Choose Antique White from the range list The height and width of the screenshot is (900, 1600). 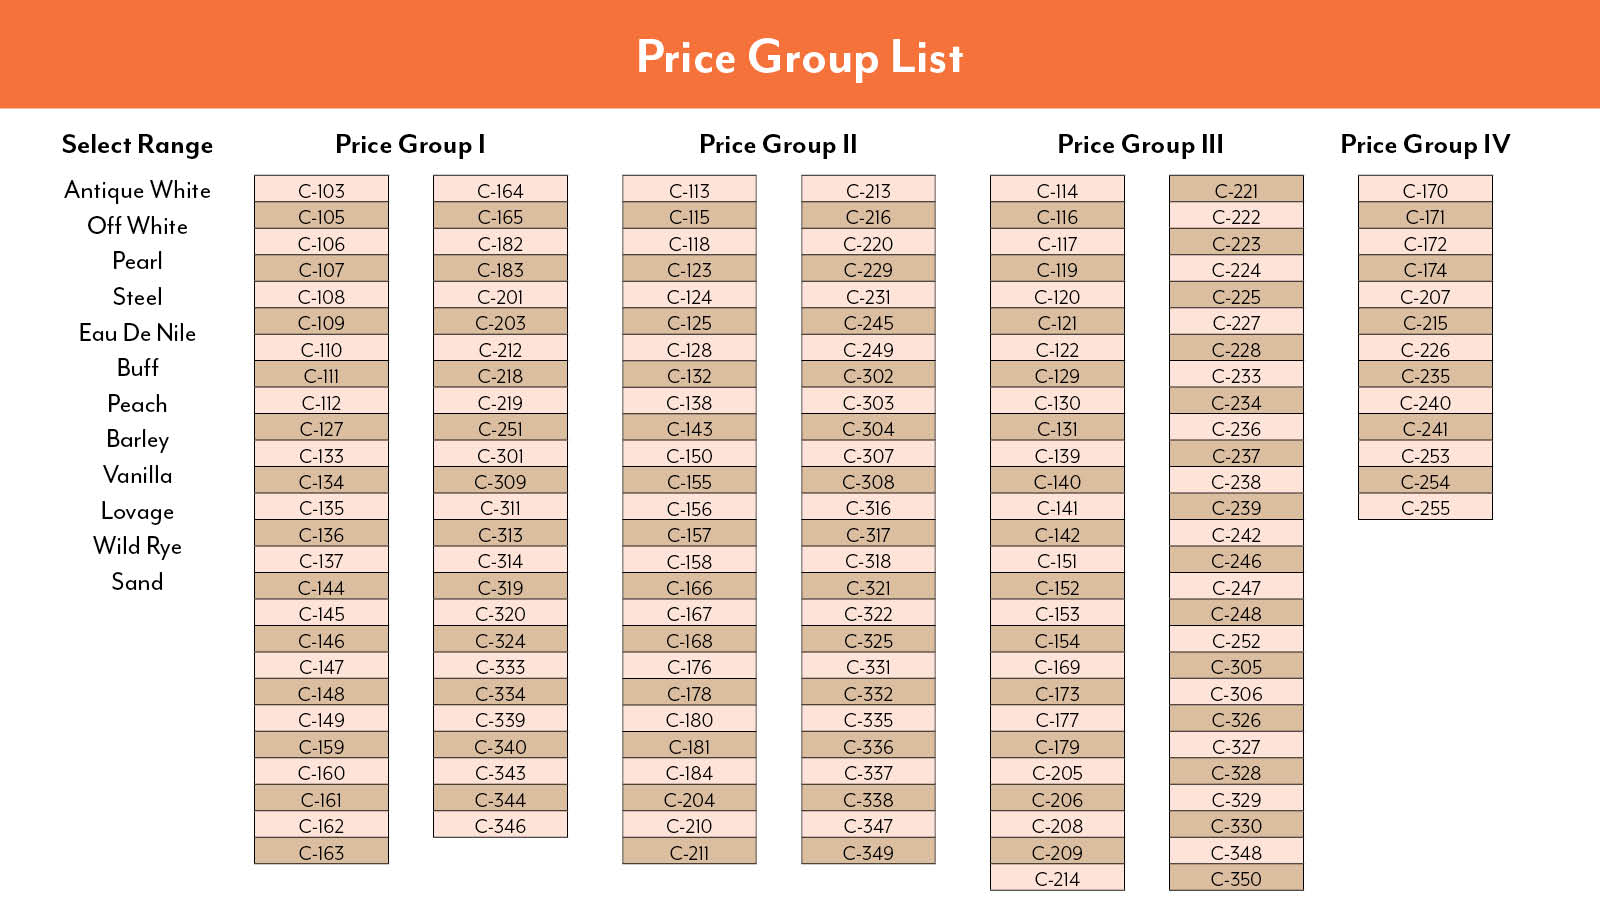tap(137, 190)
